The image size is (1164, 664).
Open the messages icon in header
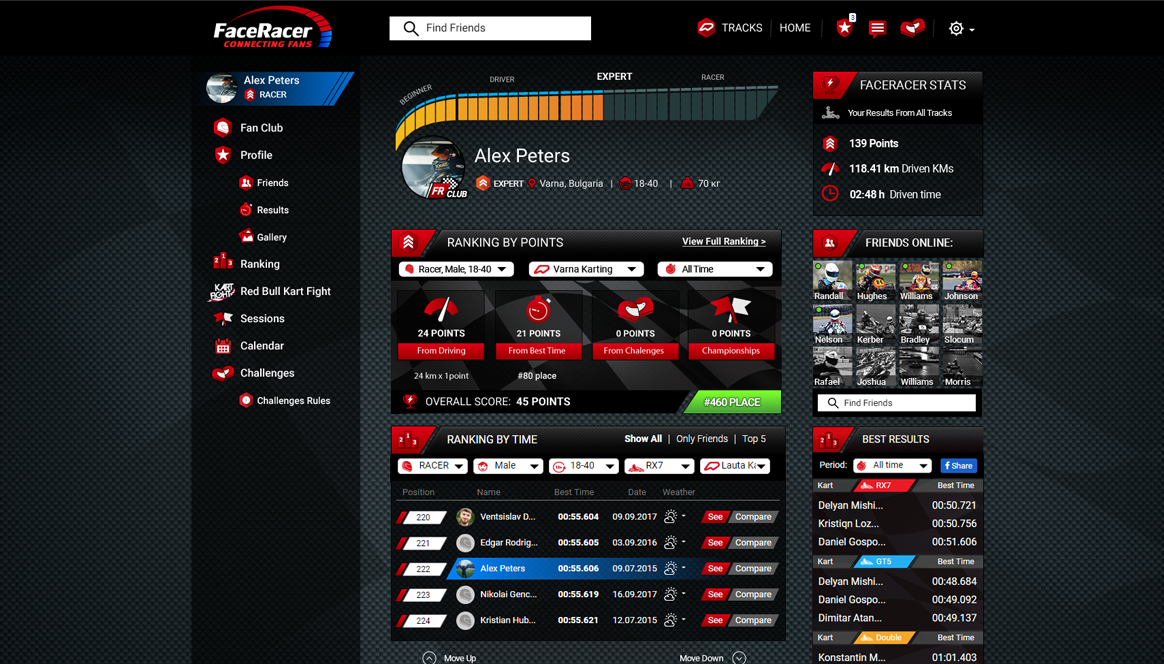pos(877,28)
